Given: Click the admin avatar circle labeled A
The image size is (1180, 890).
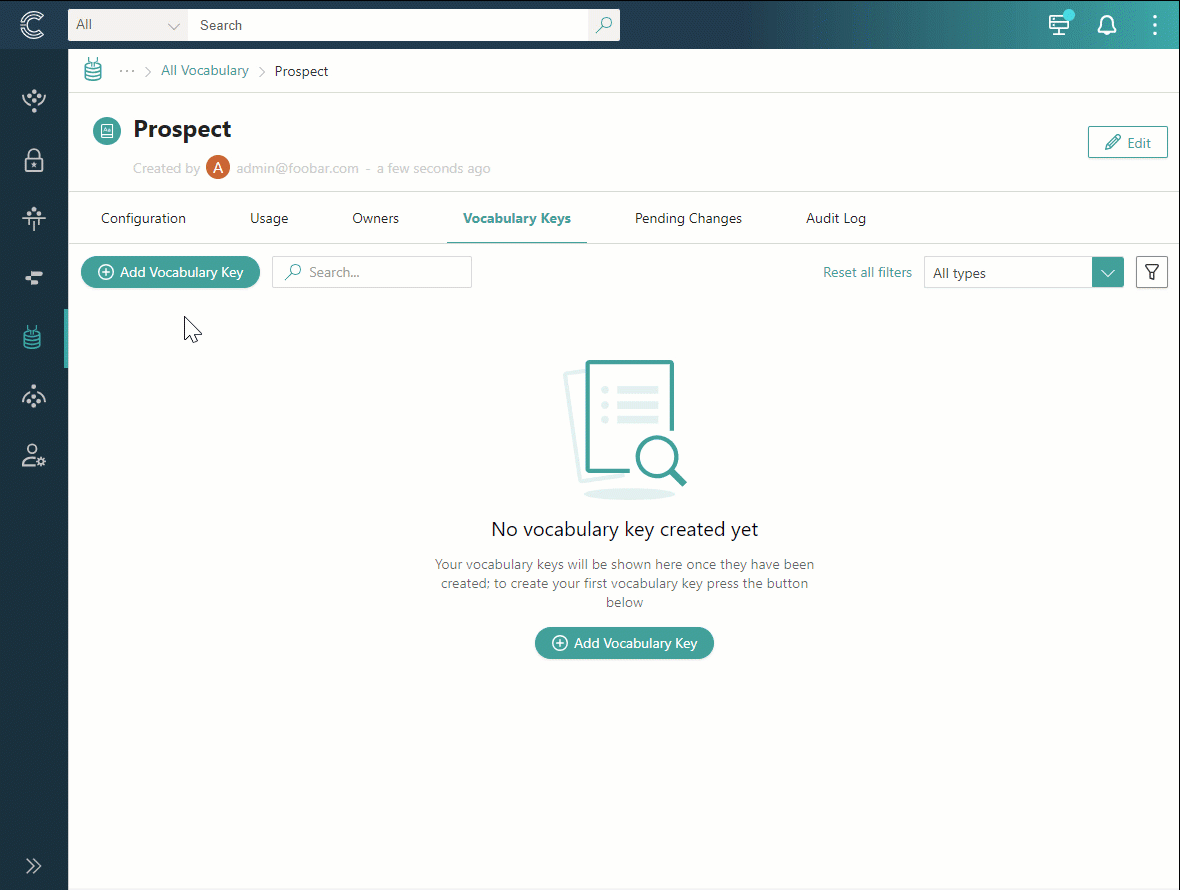Looking at the screenshot, I should point(218,167).
